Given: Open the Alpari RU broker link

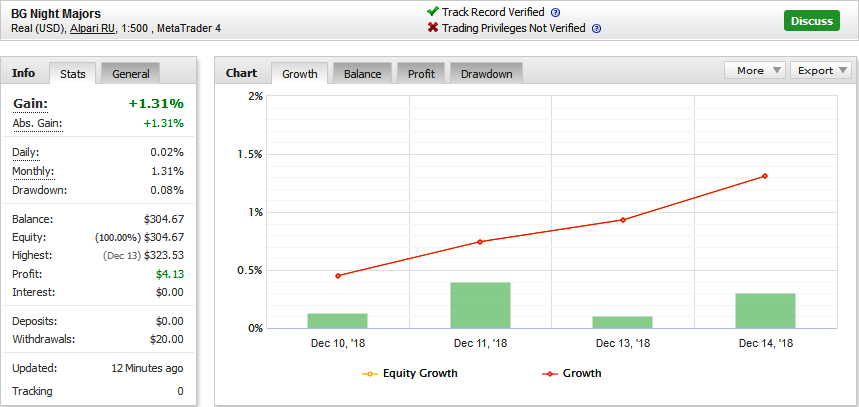Looking at the screenshot, I should tap(93, 28).
